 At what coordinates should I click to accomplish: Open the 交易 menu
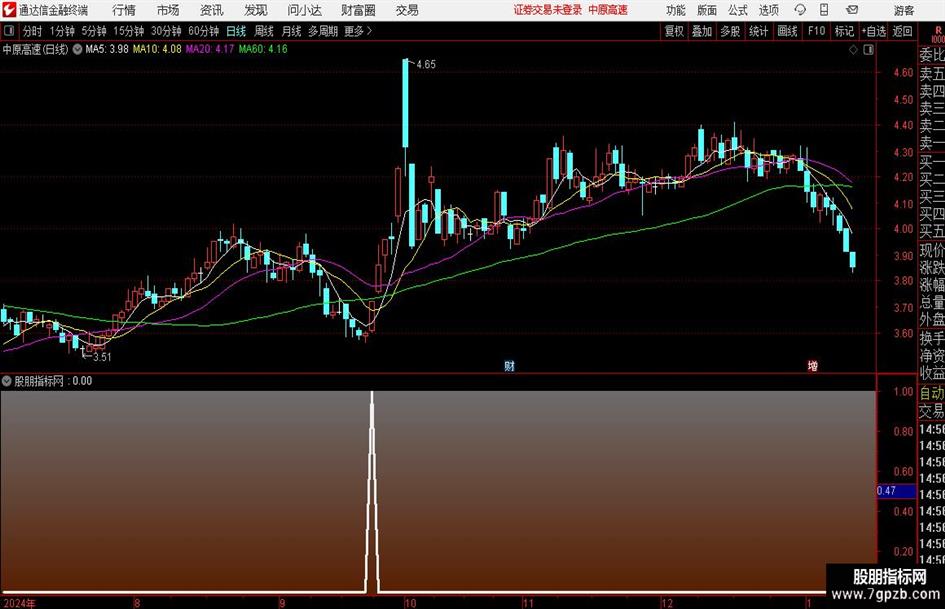coord(407,10)
